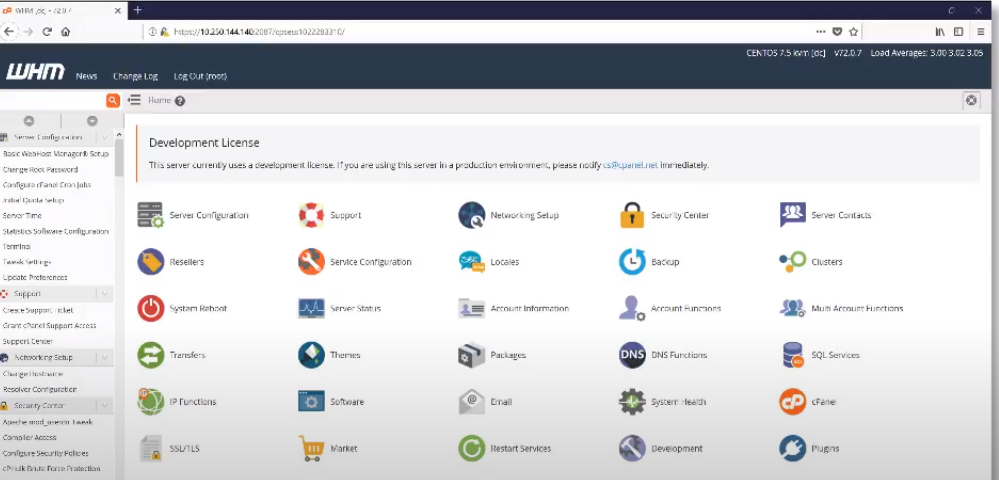Open the Transfers icon
The width and height of the screenshot is (999, 480).
(x=150, y=355)
